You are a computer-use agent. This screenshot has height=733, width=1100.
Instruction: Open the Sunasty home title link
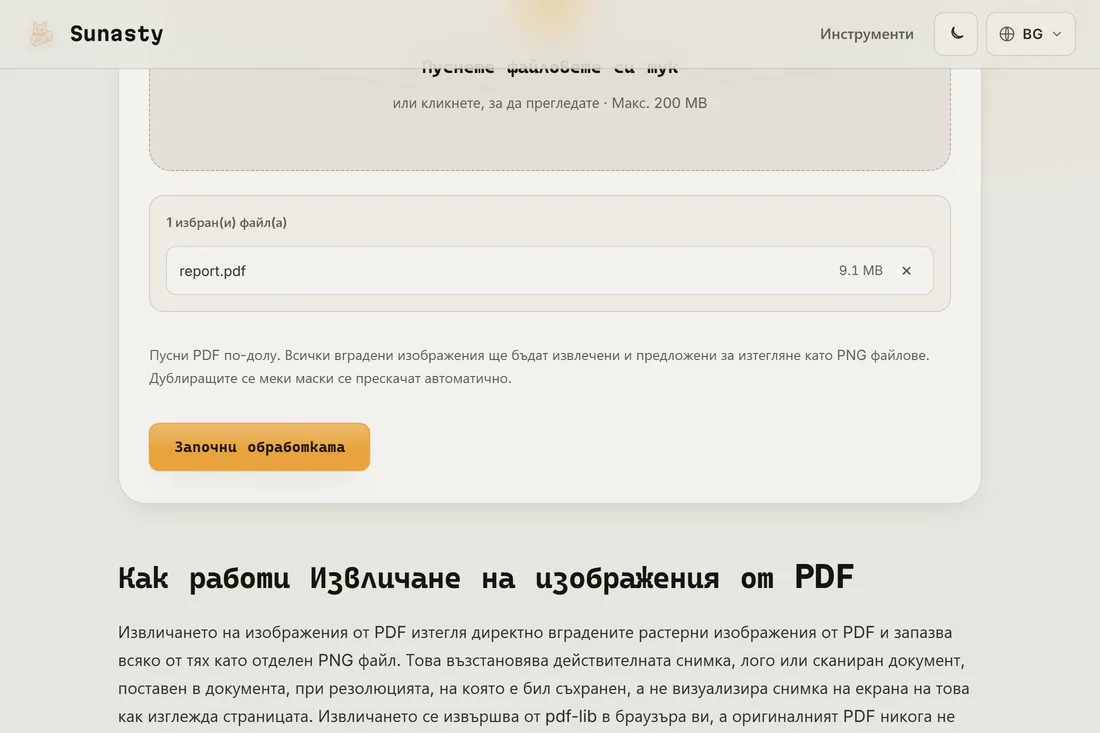pyautogui.click(x=116, y=34)
